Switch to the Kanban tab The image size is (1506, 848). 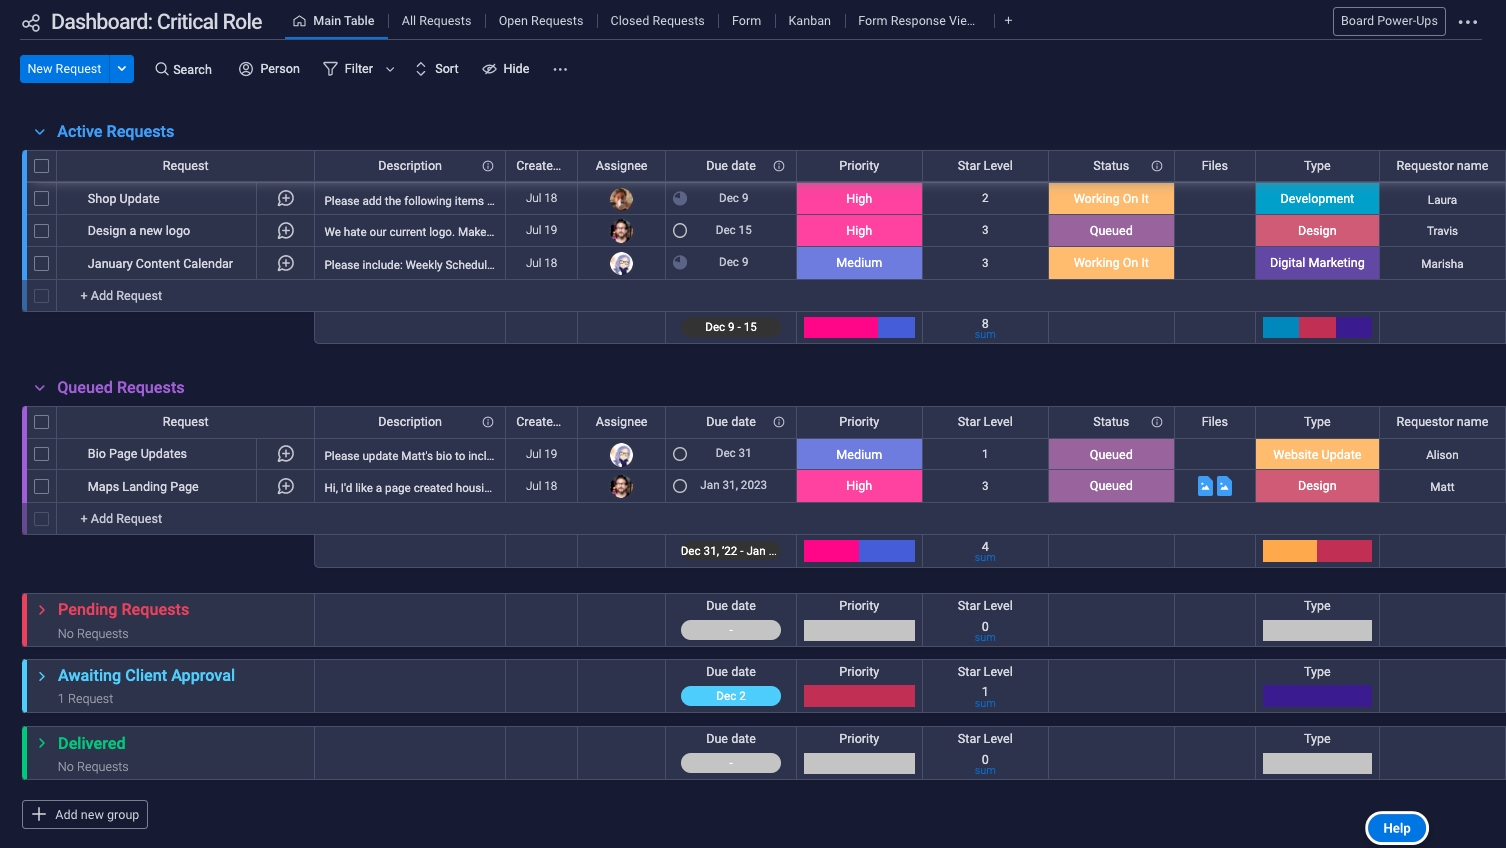click(809, 21)
